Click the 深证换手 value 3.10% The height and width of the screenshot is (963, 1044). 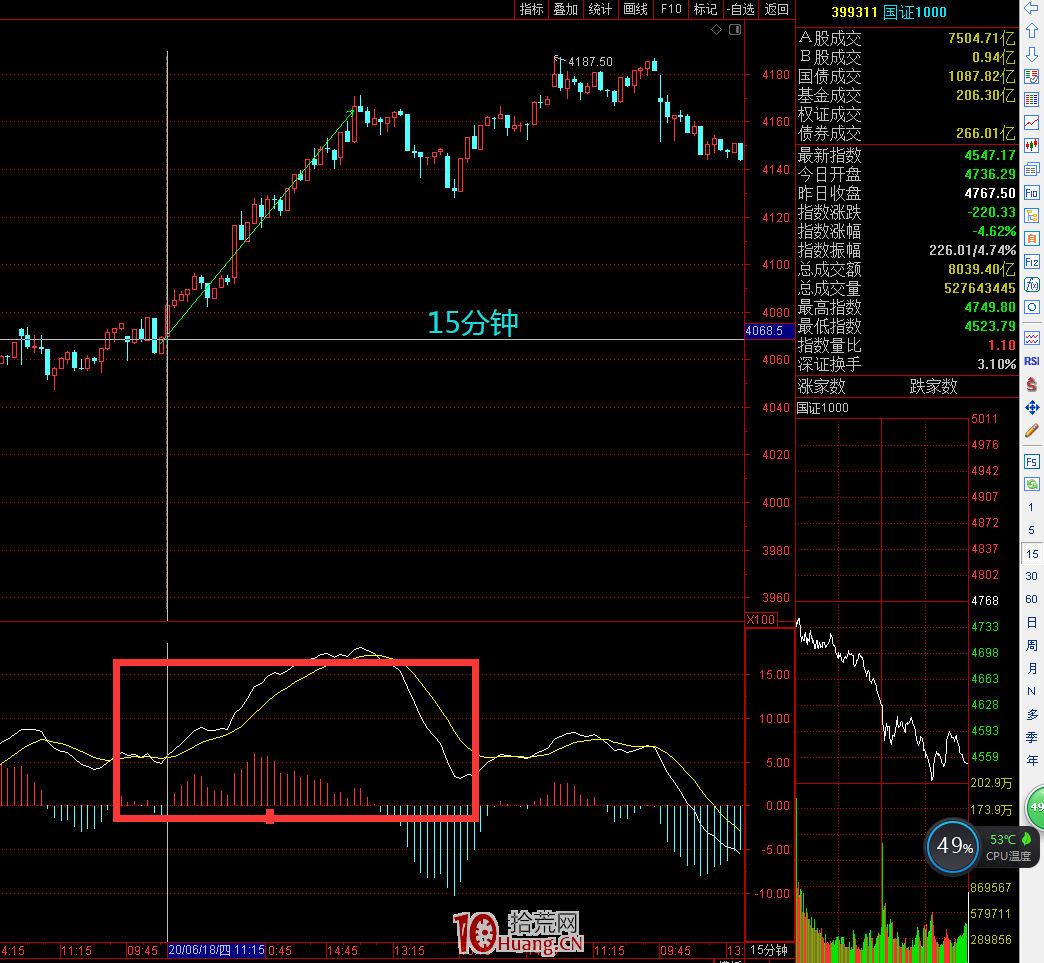pos(997,364)
